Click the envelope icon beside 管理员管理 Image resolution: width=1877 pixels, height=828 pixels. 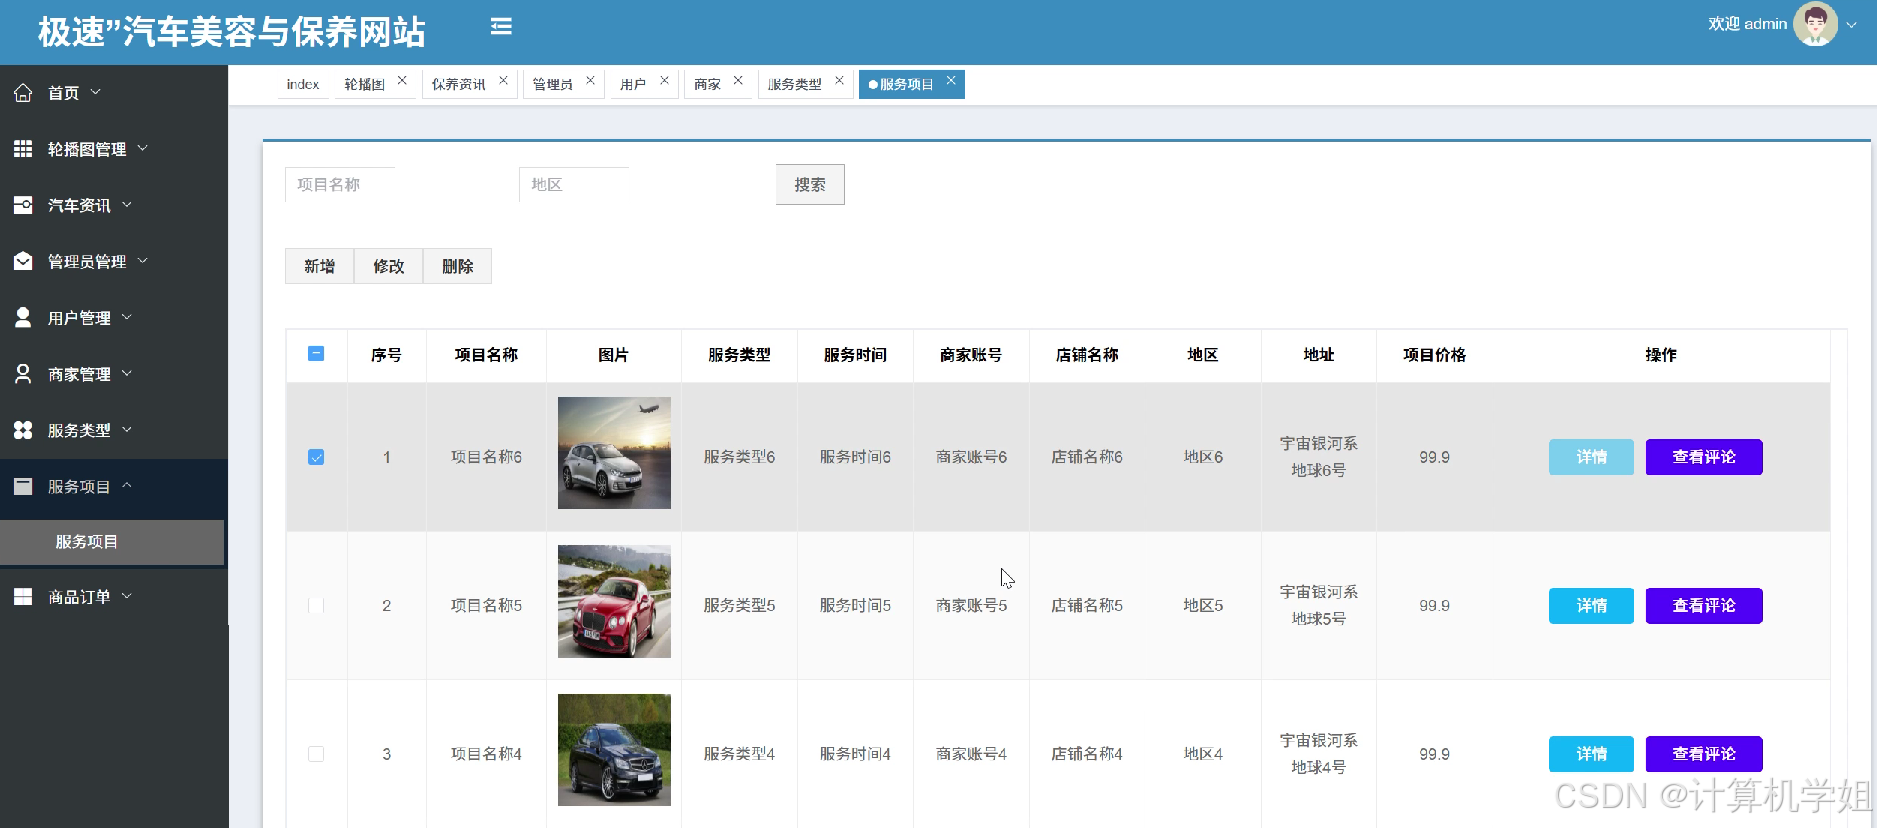click(x=23, y=261)
